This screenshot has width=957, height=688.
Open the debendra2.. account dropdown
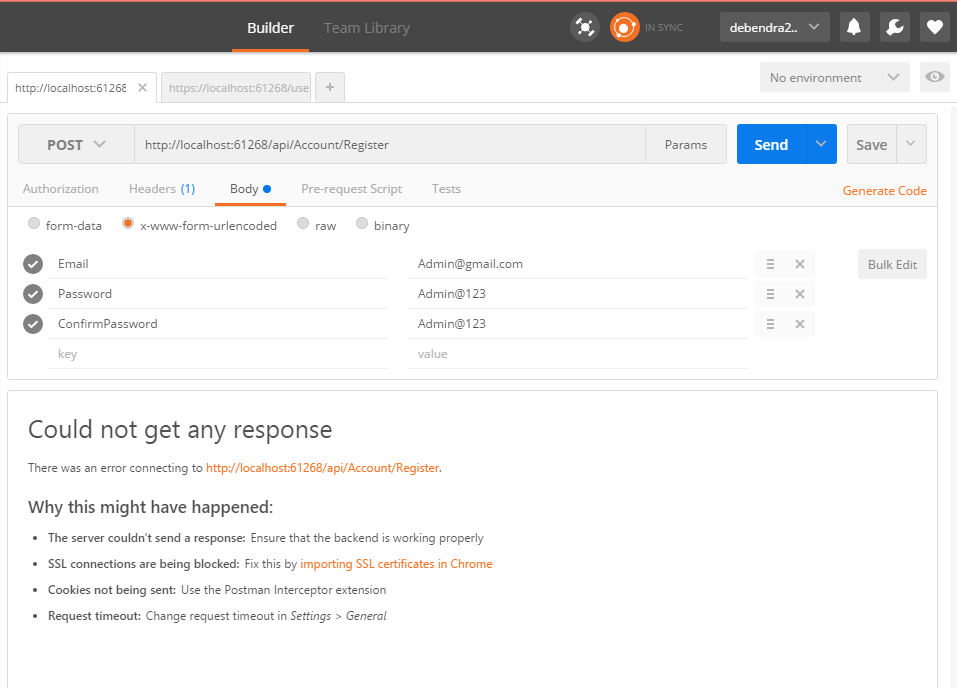[x=775, y=27]
